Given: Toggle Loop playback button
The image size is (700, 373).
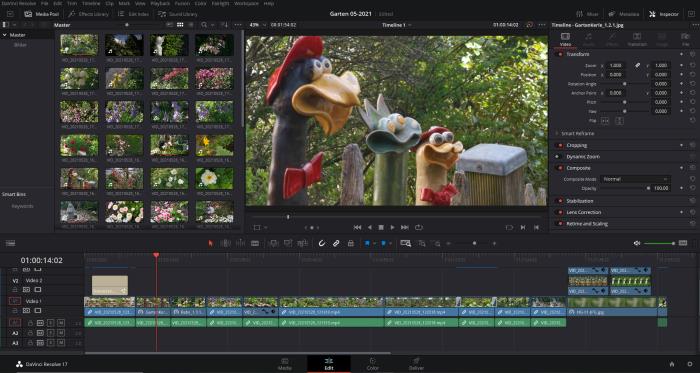Looking at the screenshot, I should pyautogui.click(x=418, y=228).
